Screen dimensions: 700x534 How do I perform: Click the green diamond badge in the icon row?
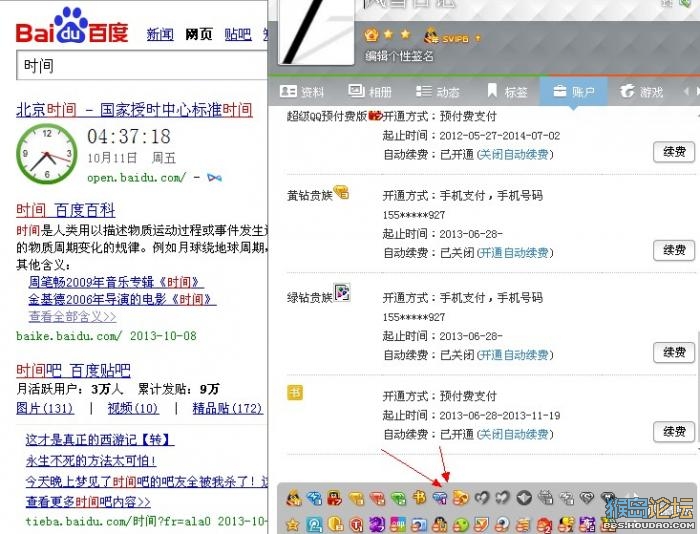pos(398,498)
